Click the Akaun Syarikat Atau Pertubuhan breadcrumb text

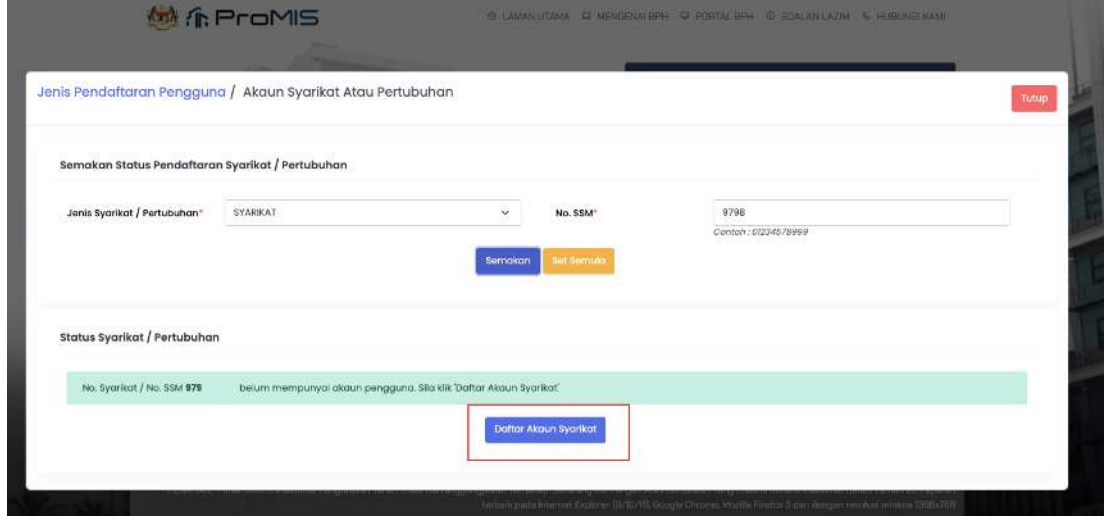click(x=348, y=92)
